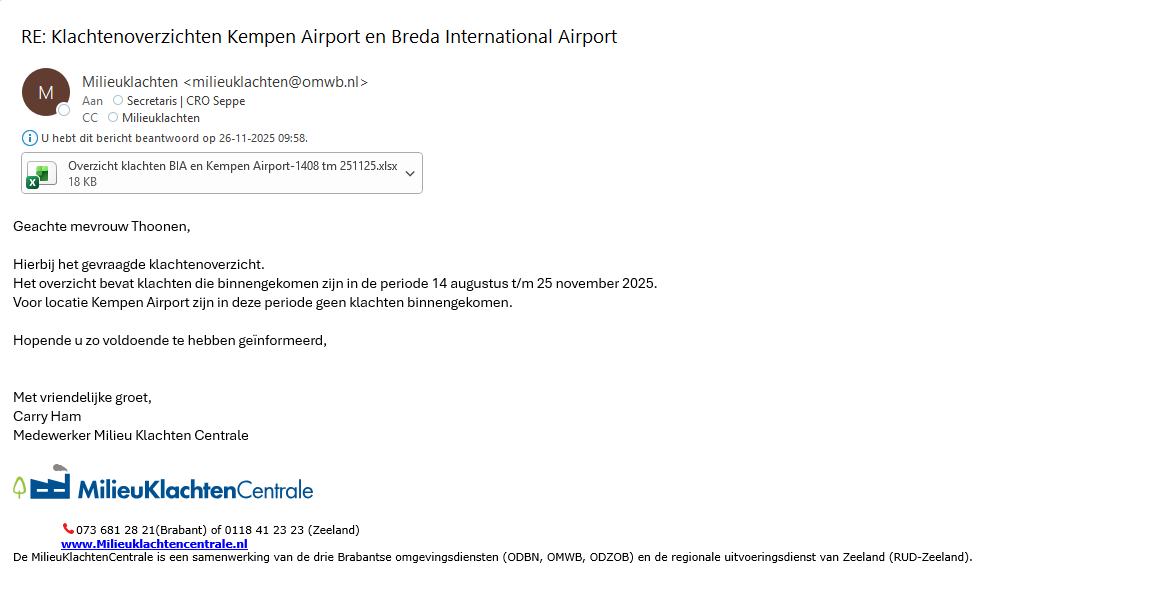The height and width of the screenshot is (603, 1150).
Task: Click the sender avatar with letter M
Action: tap(45, 92)
